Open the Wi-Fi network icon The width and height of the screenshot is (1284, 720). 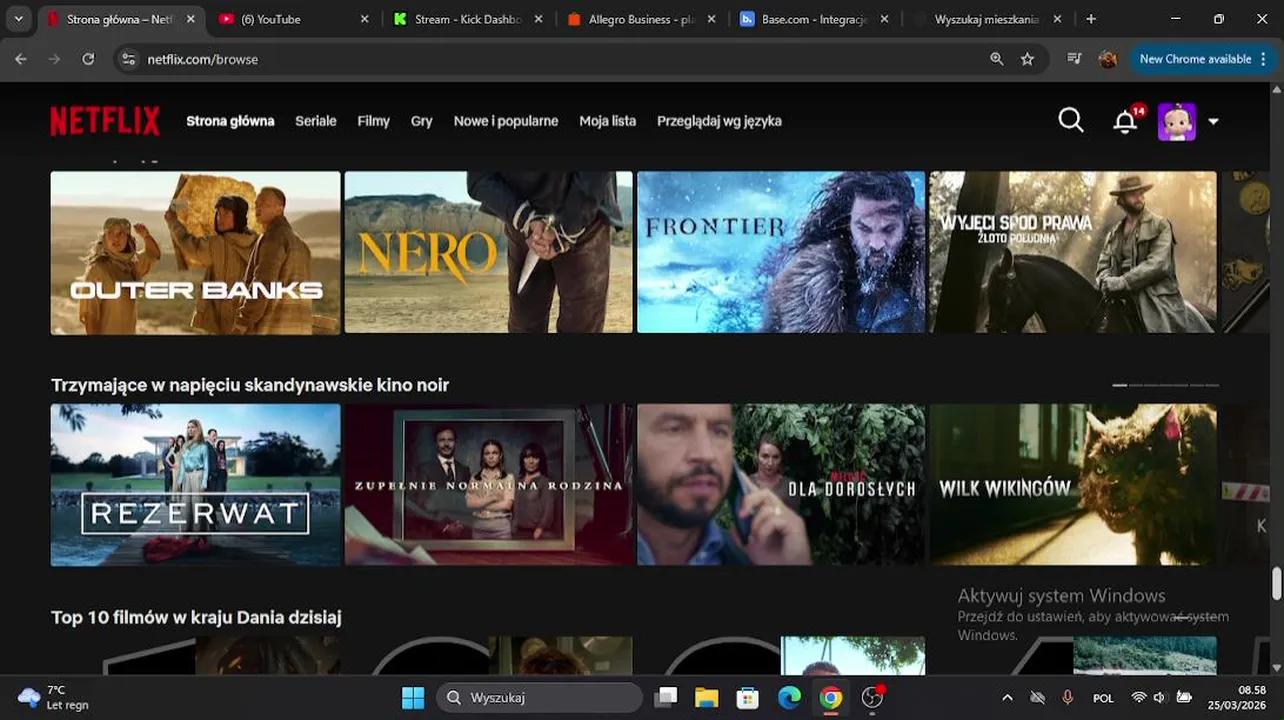(1138, 698)
